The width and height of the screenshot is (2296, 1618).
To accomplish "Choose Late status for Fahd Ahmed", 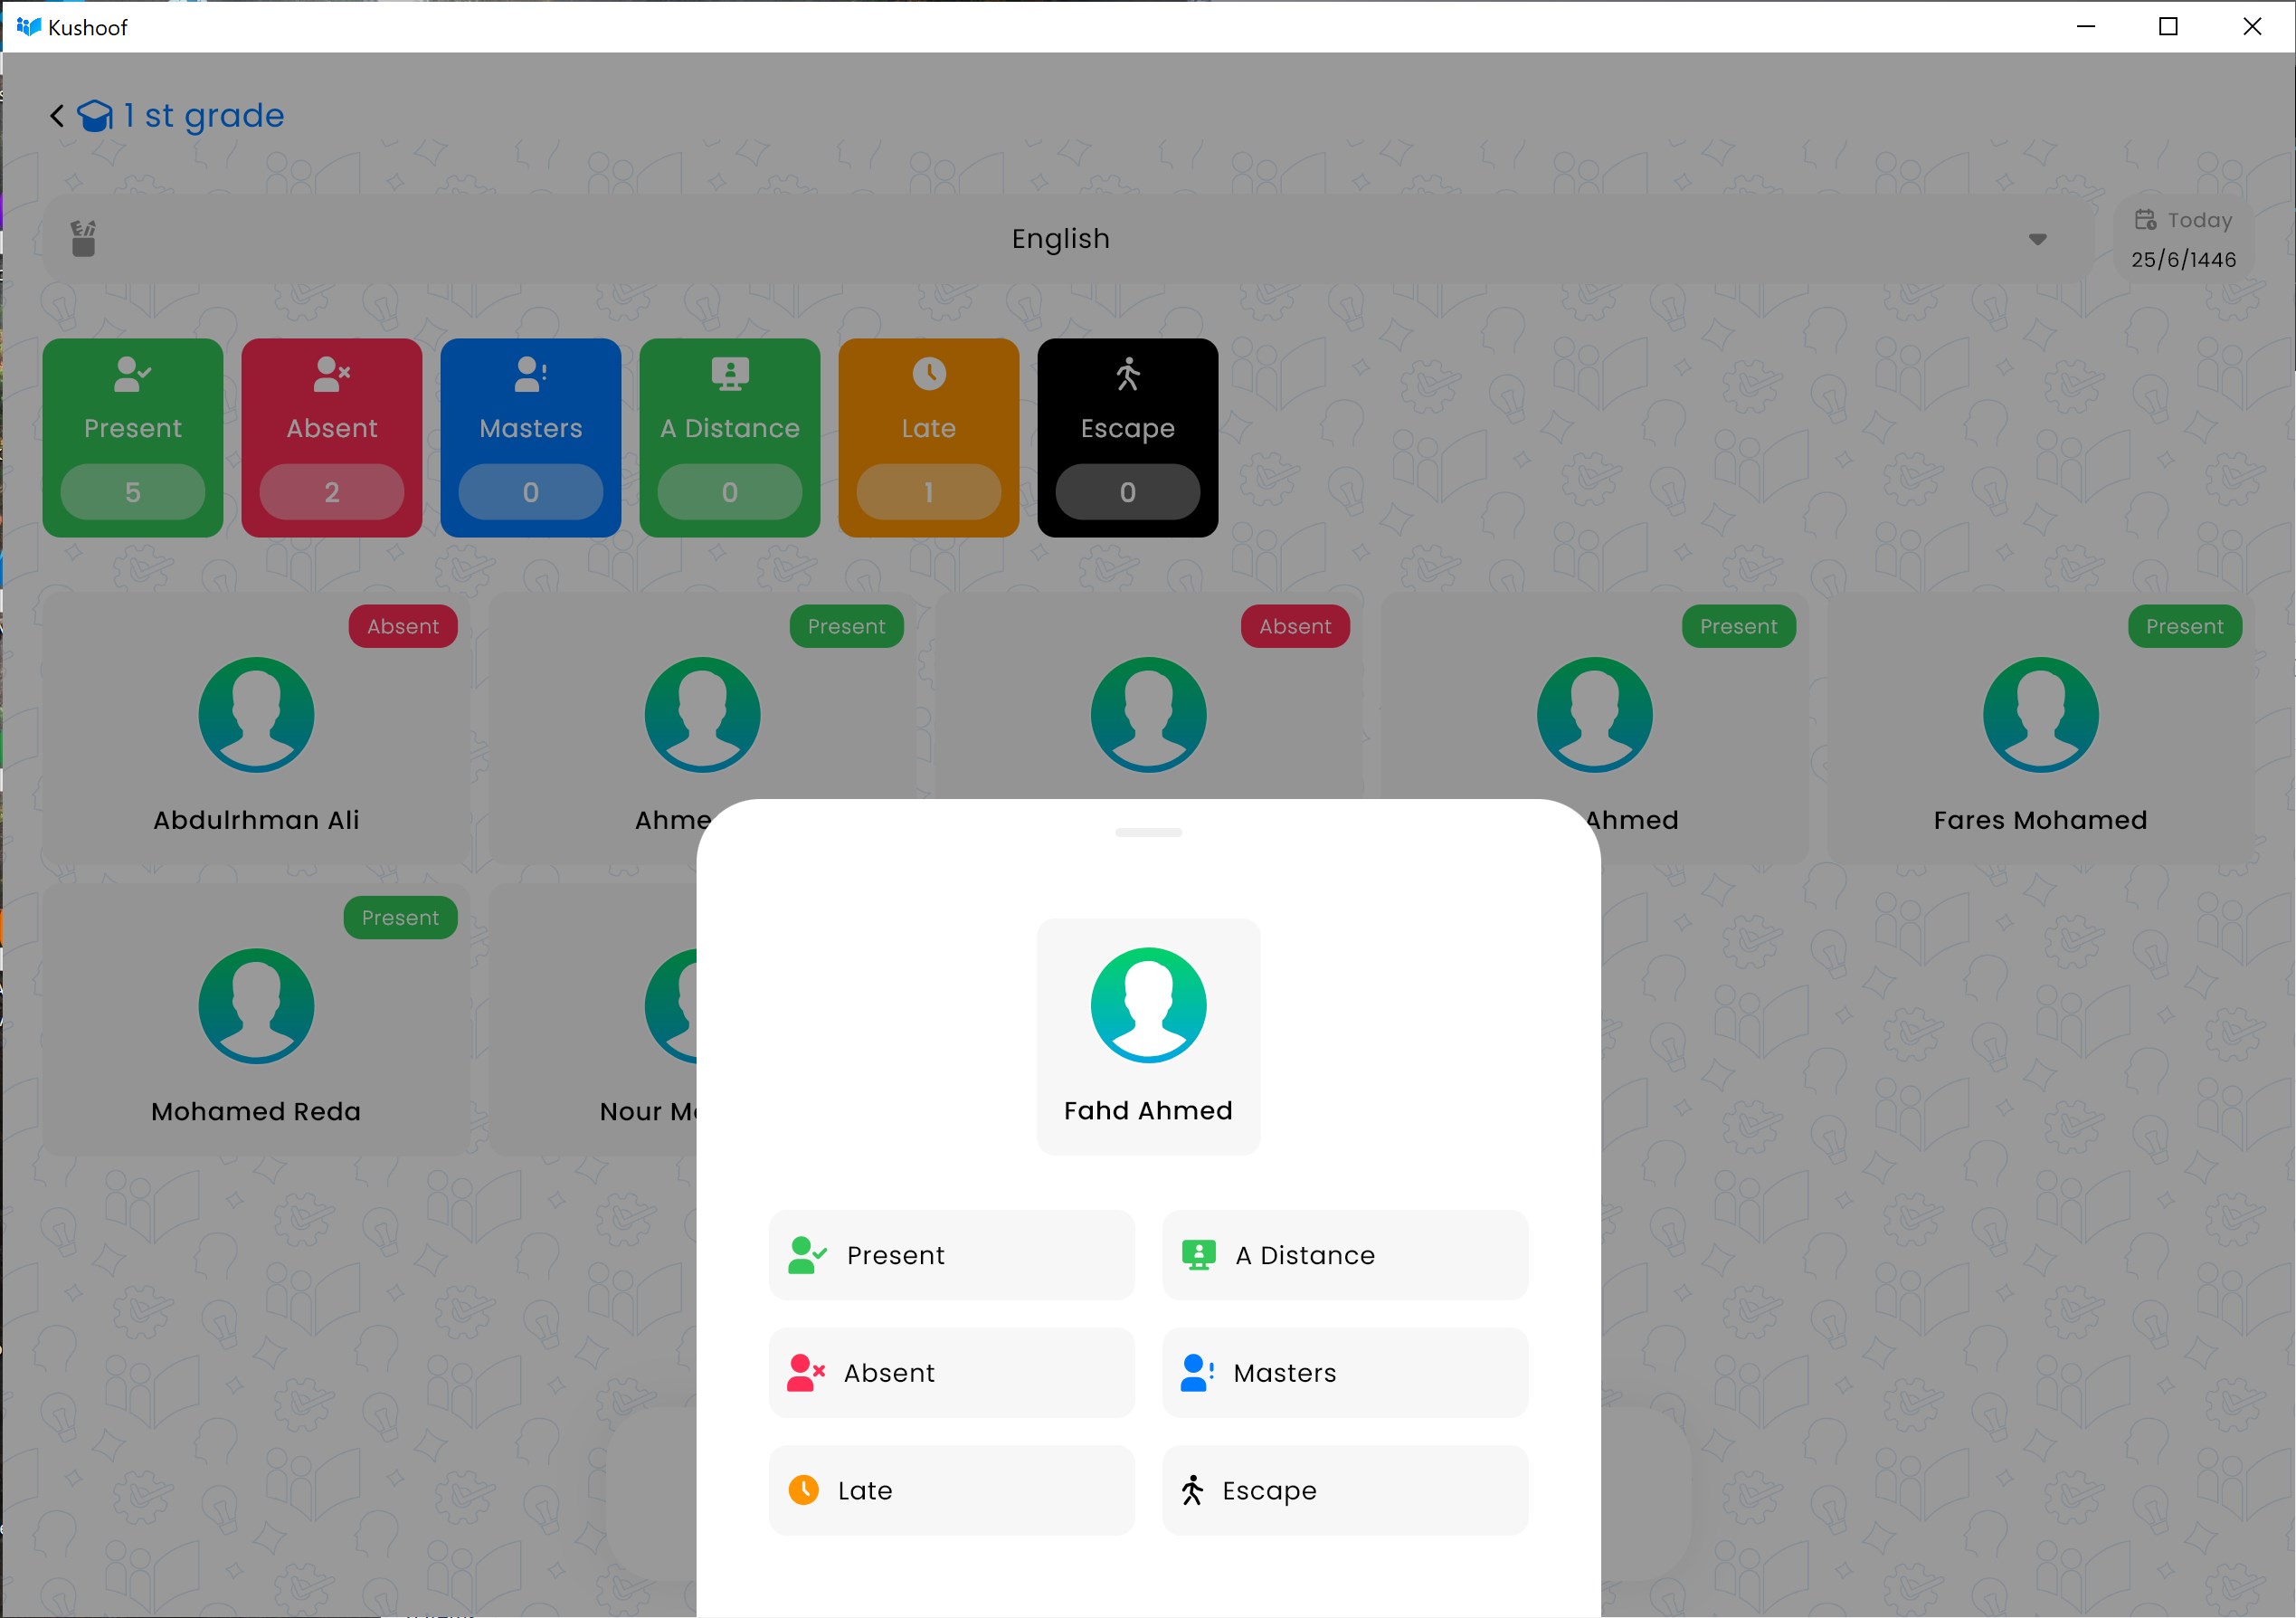I will tap(951, 1490).
